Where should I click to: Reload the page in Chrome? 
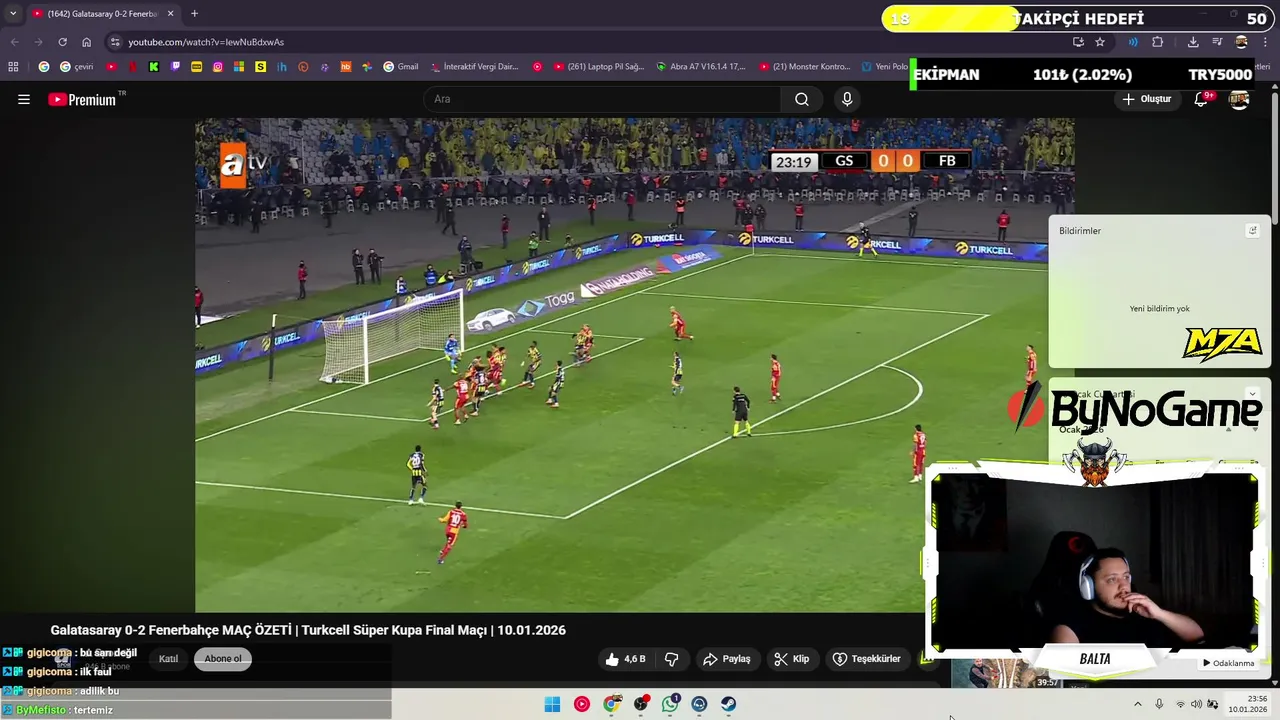62,42
